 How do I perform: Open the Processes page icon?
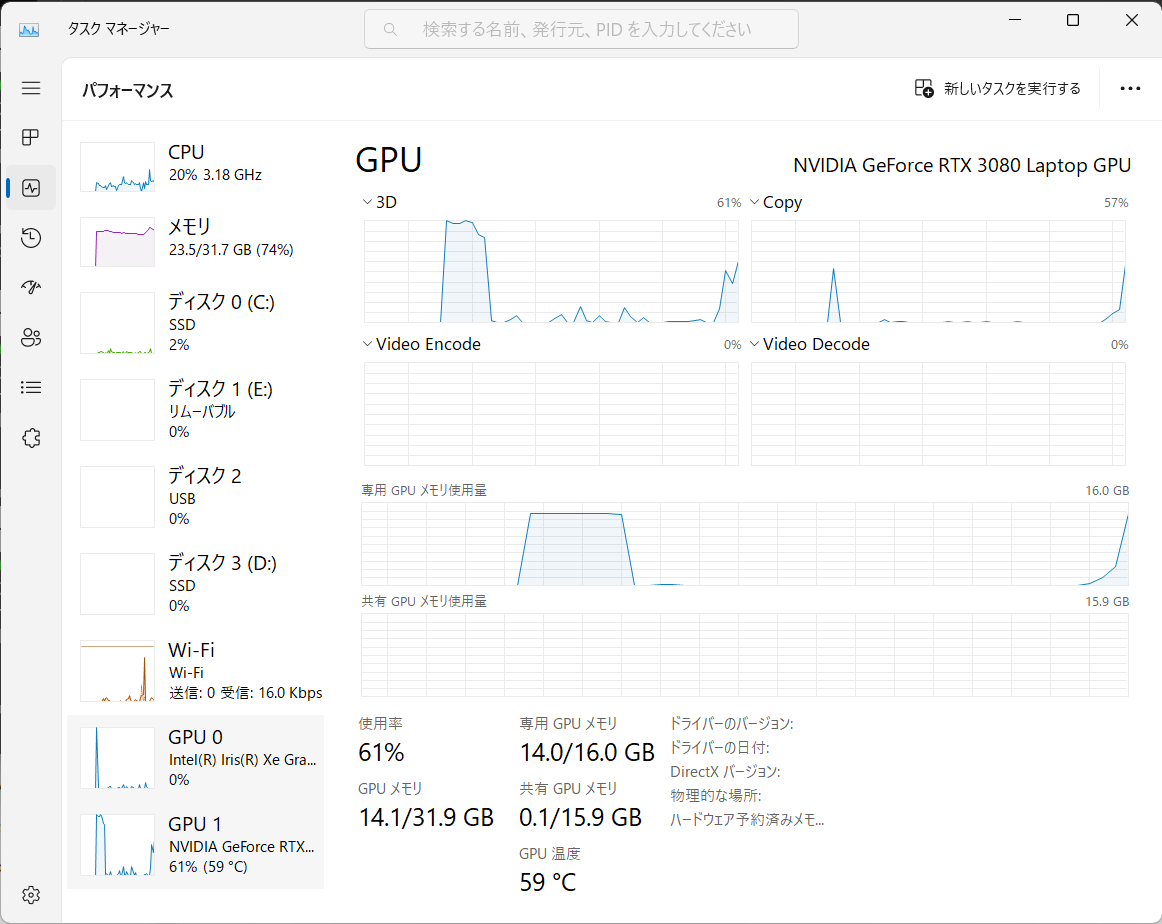(x=30, y=137)
